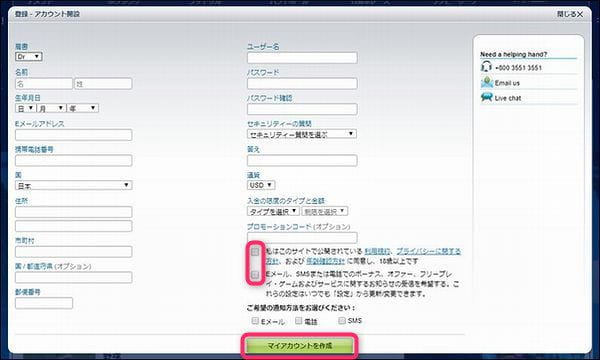Click the Live chat link text
This screenshot has height=360, width=600.
(508, 98)
